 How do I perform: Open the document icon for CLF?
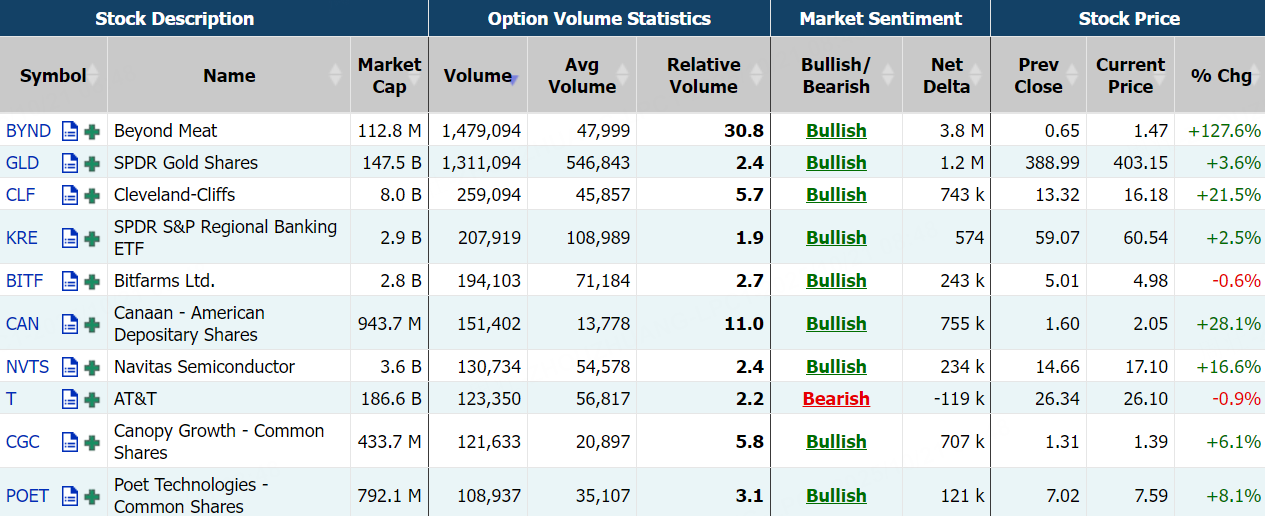tap(69, 195)
